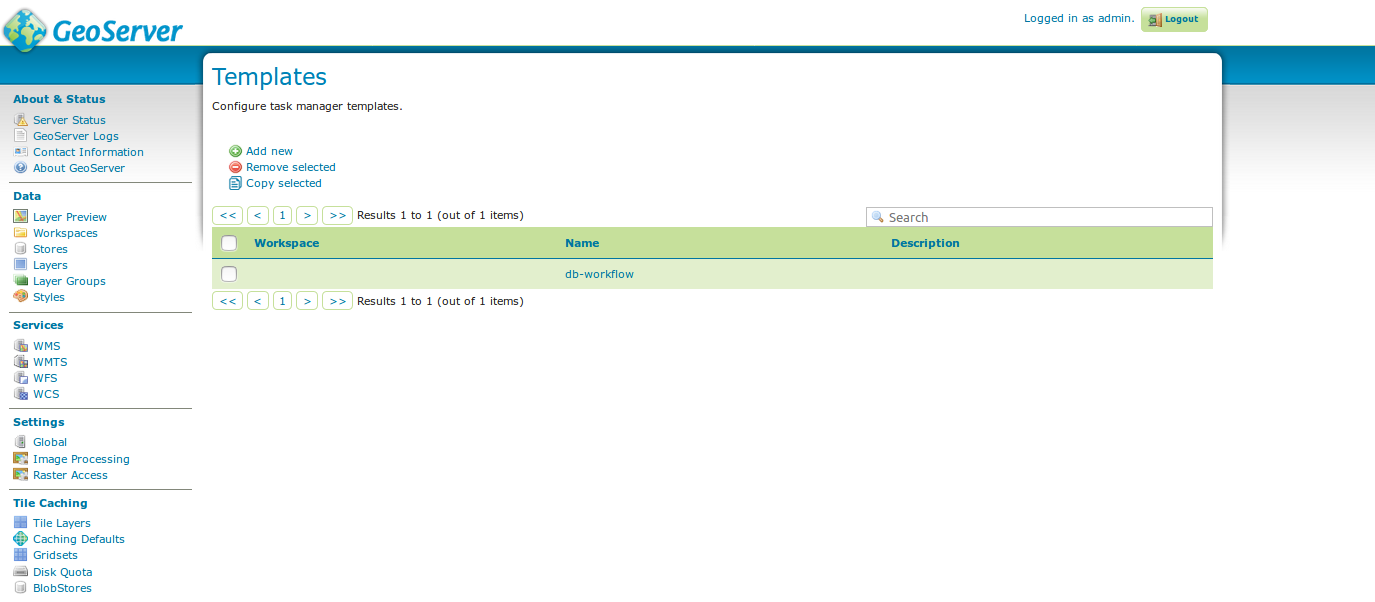The height and width of the screenshot is (602, 1375).
Task: Click the Workspaces folder icon
Action: pos(20,233)
